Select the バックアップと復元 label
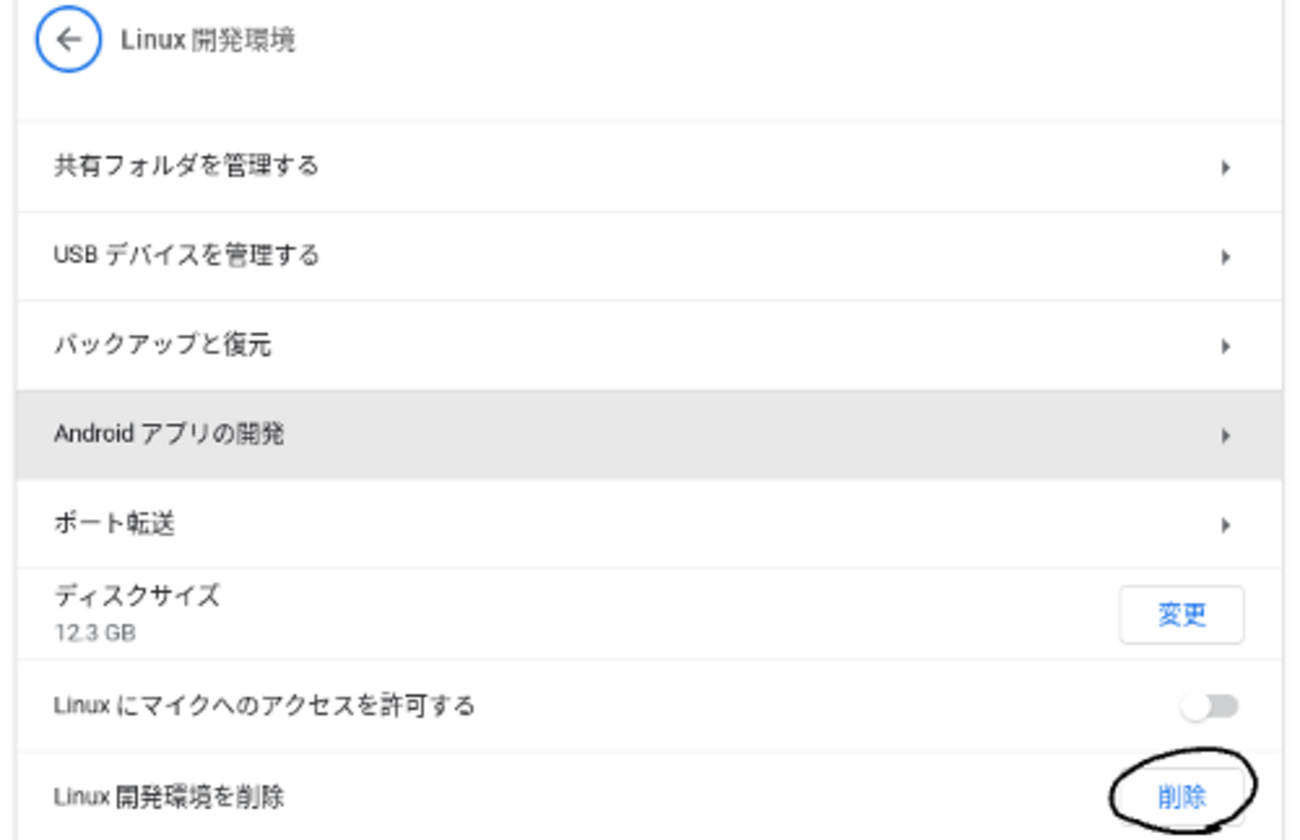Screen dimensions: 1300x840 coord(162,345)
